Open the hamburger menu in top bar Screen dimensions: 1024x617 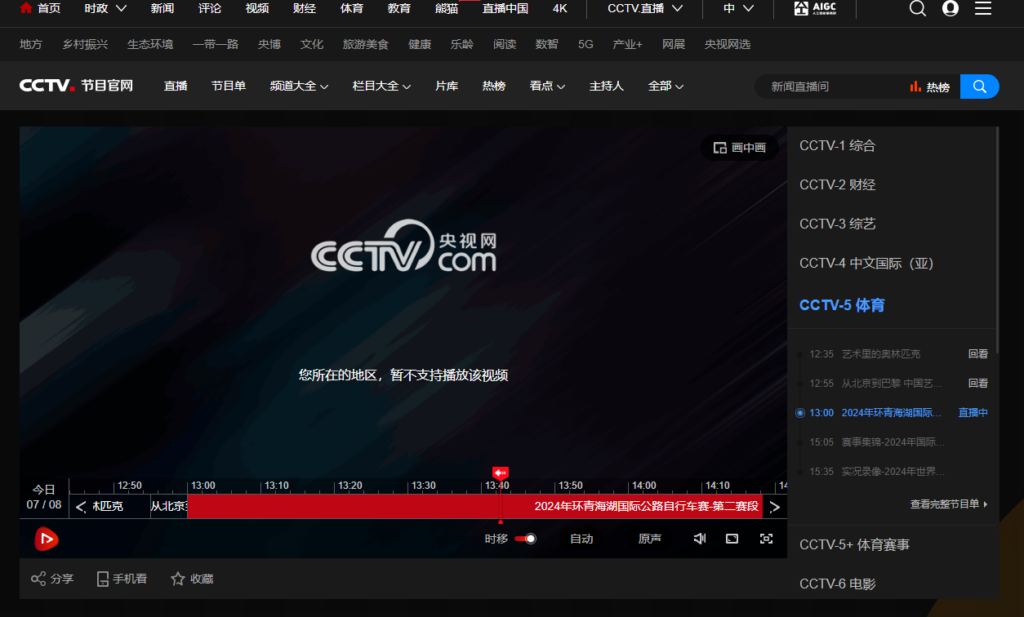click(983, 9)
